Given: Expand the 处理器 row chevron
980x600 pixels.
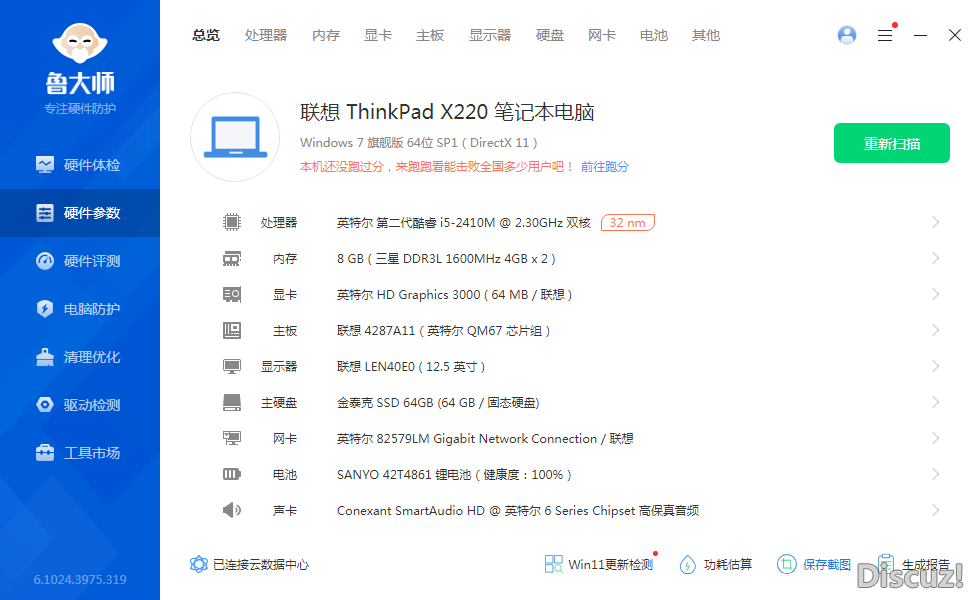Looking at the screenshot, I should tap(936, 222).
